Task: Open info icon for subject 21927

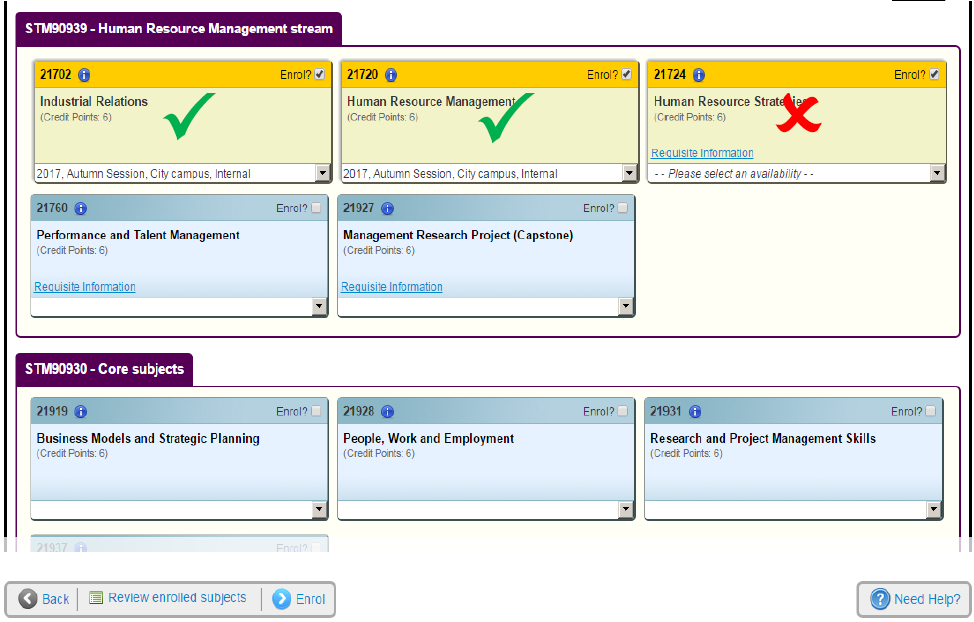Action: click(x=387, y=209)
